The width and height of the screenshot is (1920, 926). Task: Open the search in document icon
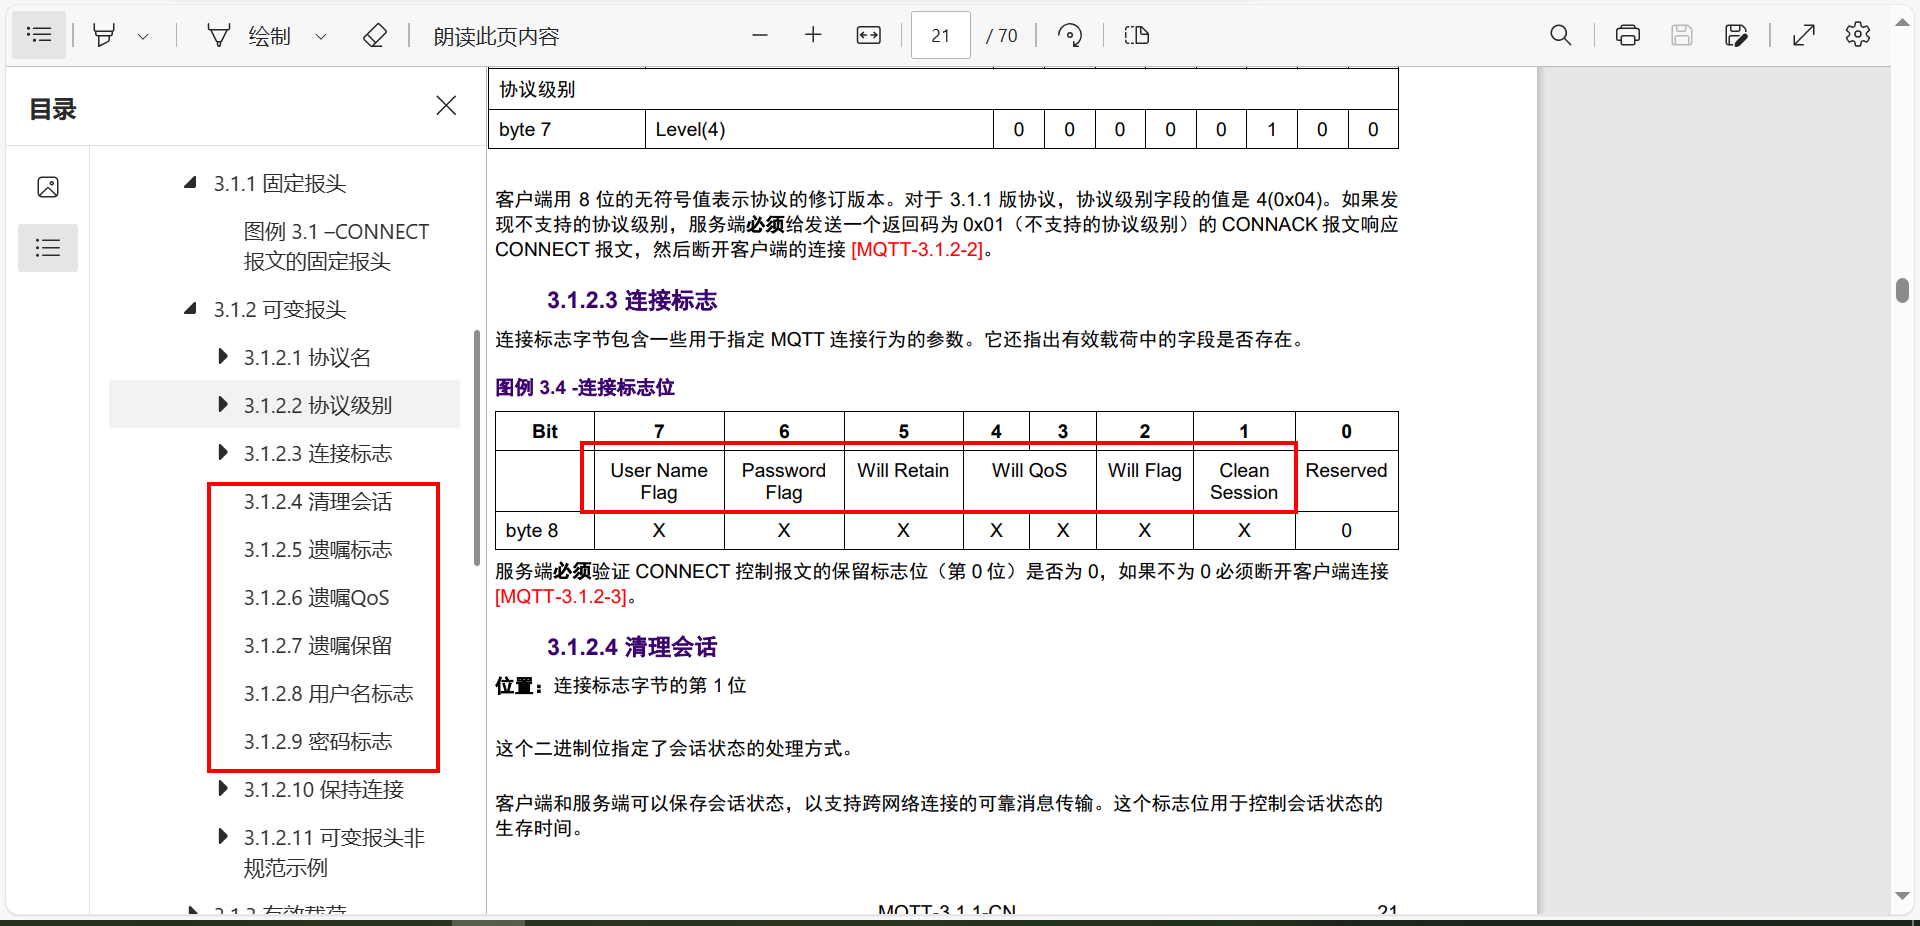click(x=1560, y=35)
